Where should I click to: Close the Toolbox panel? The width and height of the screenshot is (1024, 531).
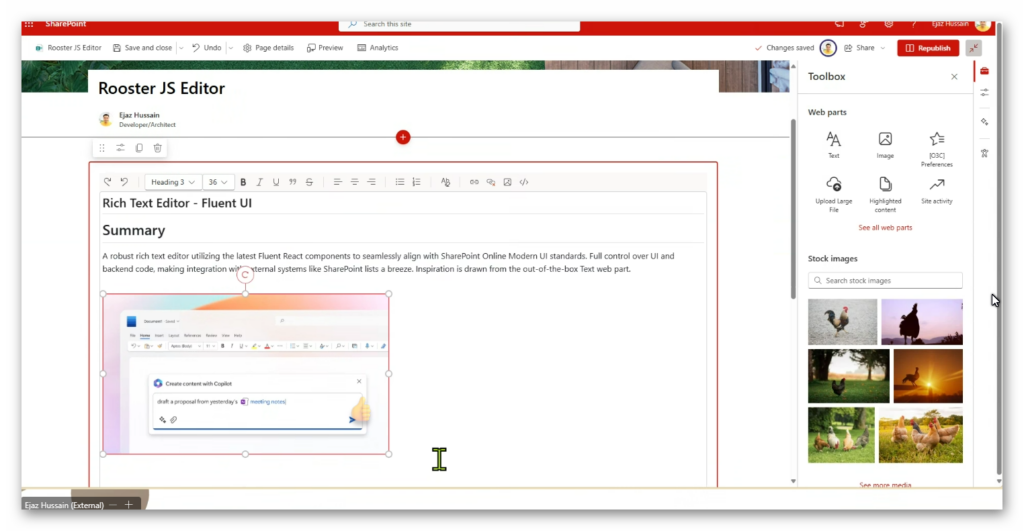[954, 77]
